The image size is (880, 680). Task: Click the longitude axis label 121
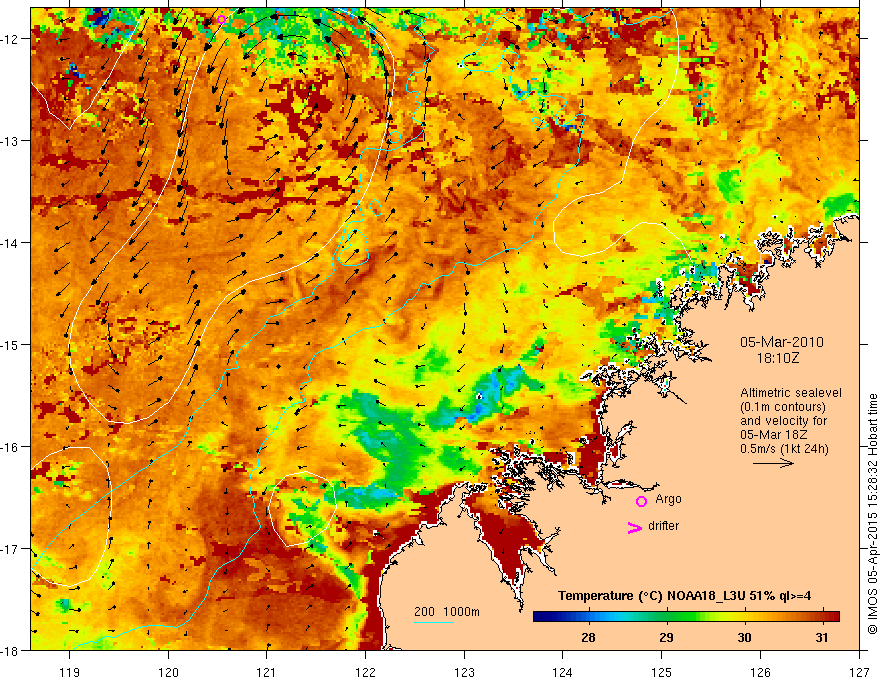pyautogui.click(x=267, y=672)
